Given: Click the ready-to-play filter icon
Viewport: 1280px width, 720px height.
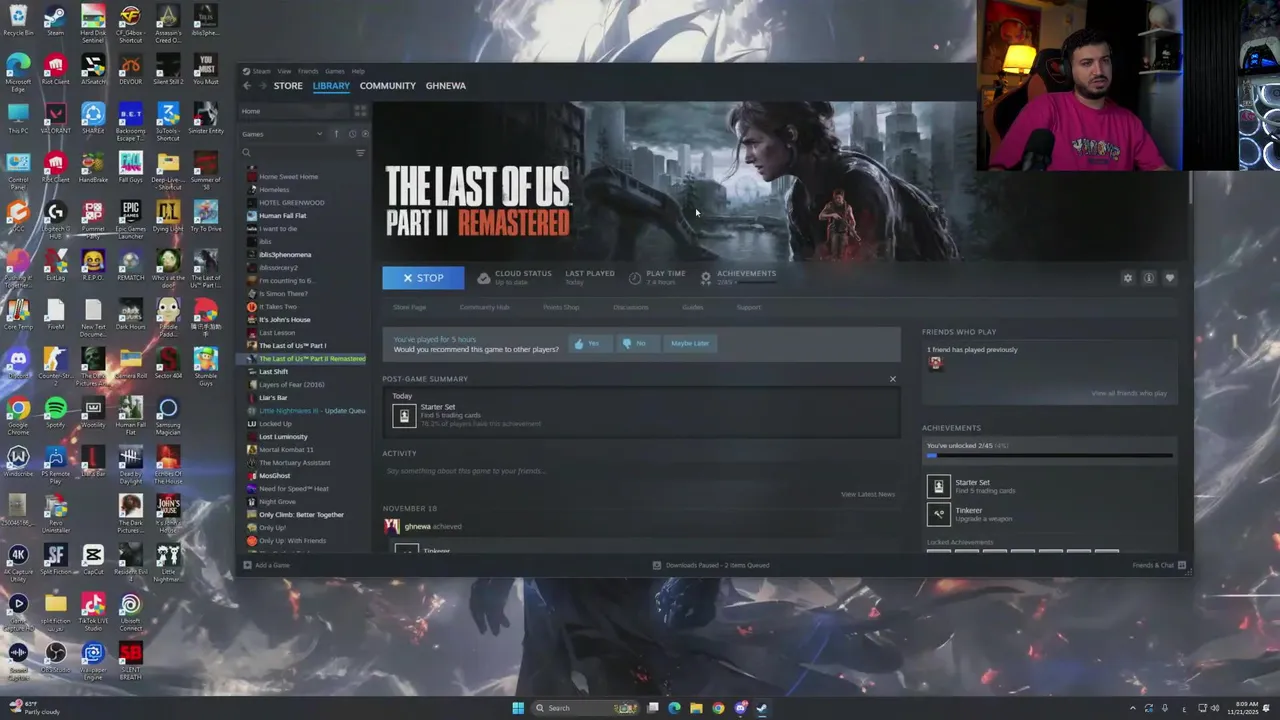Looking at the screenshot, I should pyautogui.click(x=364, y=134).
